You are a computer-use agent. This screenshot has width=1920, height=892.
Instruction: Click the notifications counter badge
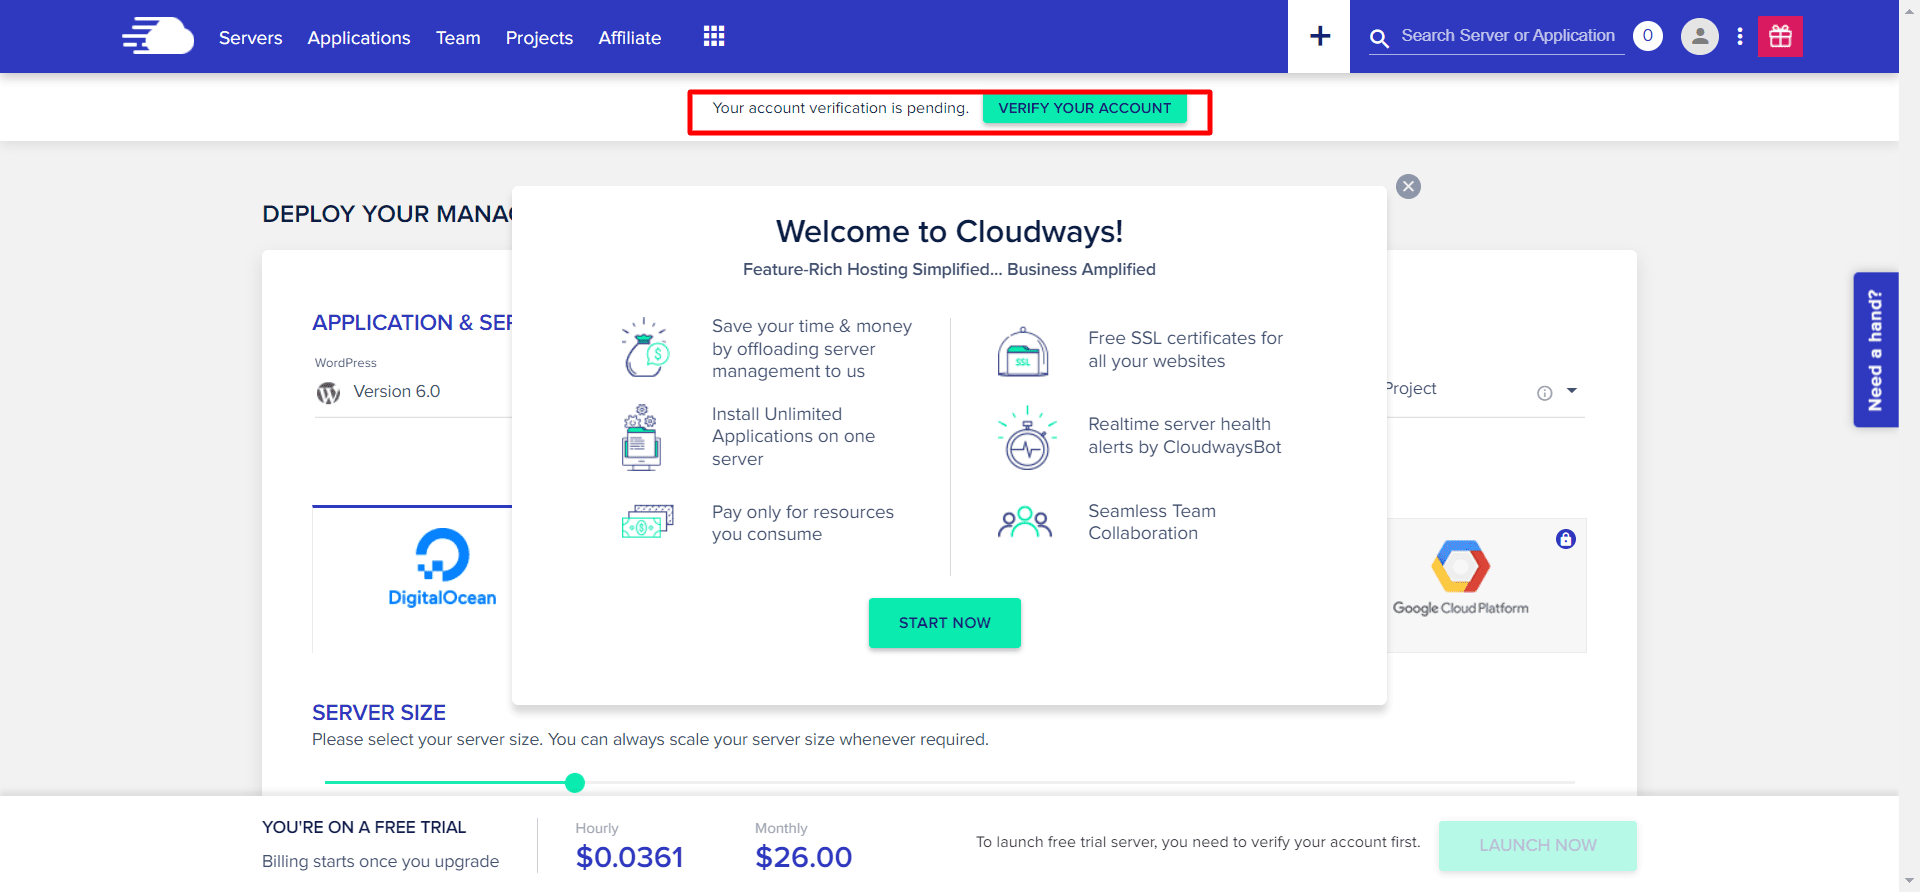click(1647, 36)
